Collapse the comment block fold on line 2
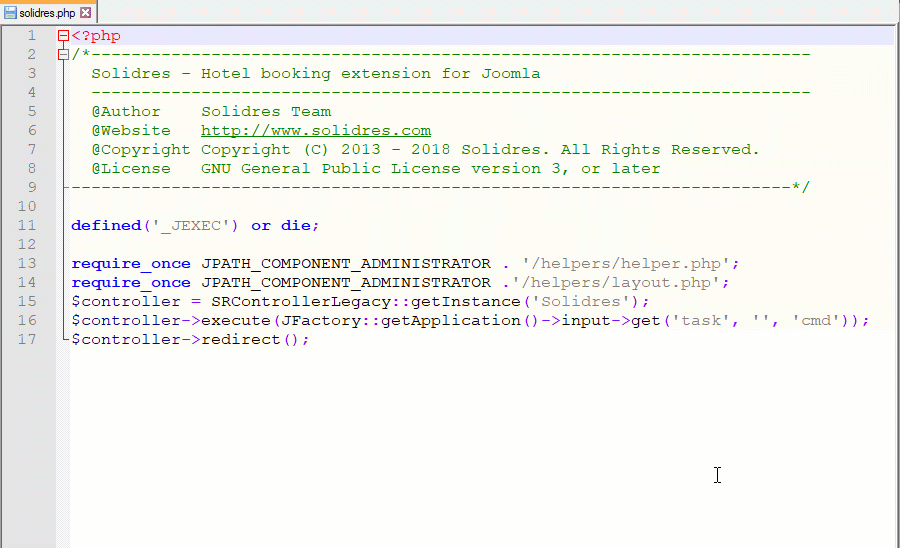The image size is (900, 548). [63, 55]
